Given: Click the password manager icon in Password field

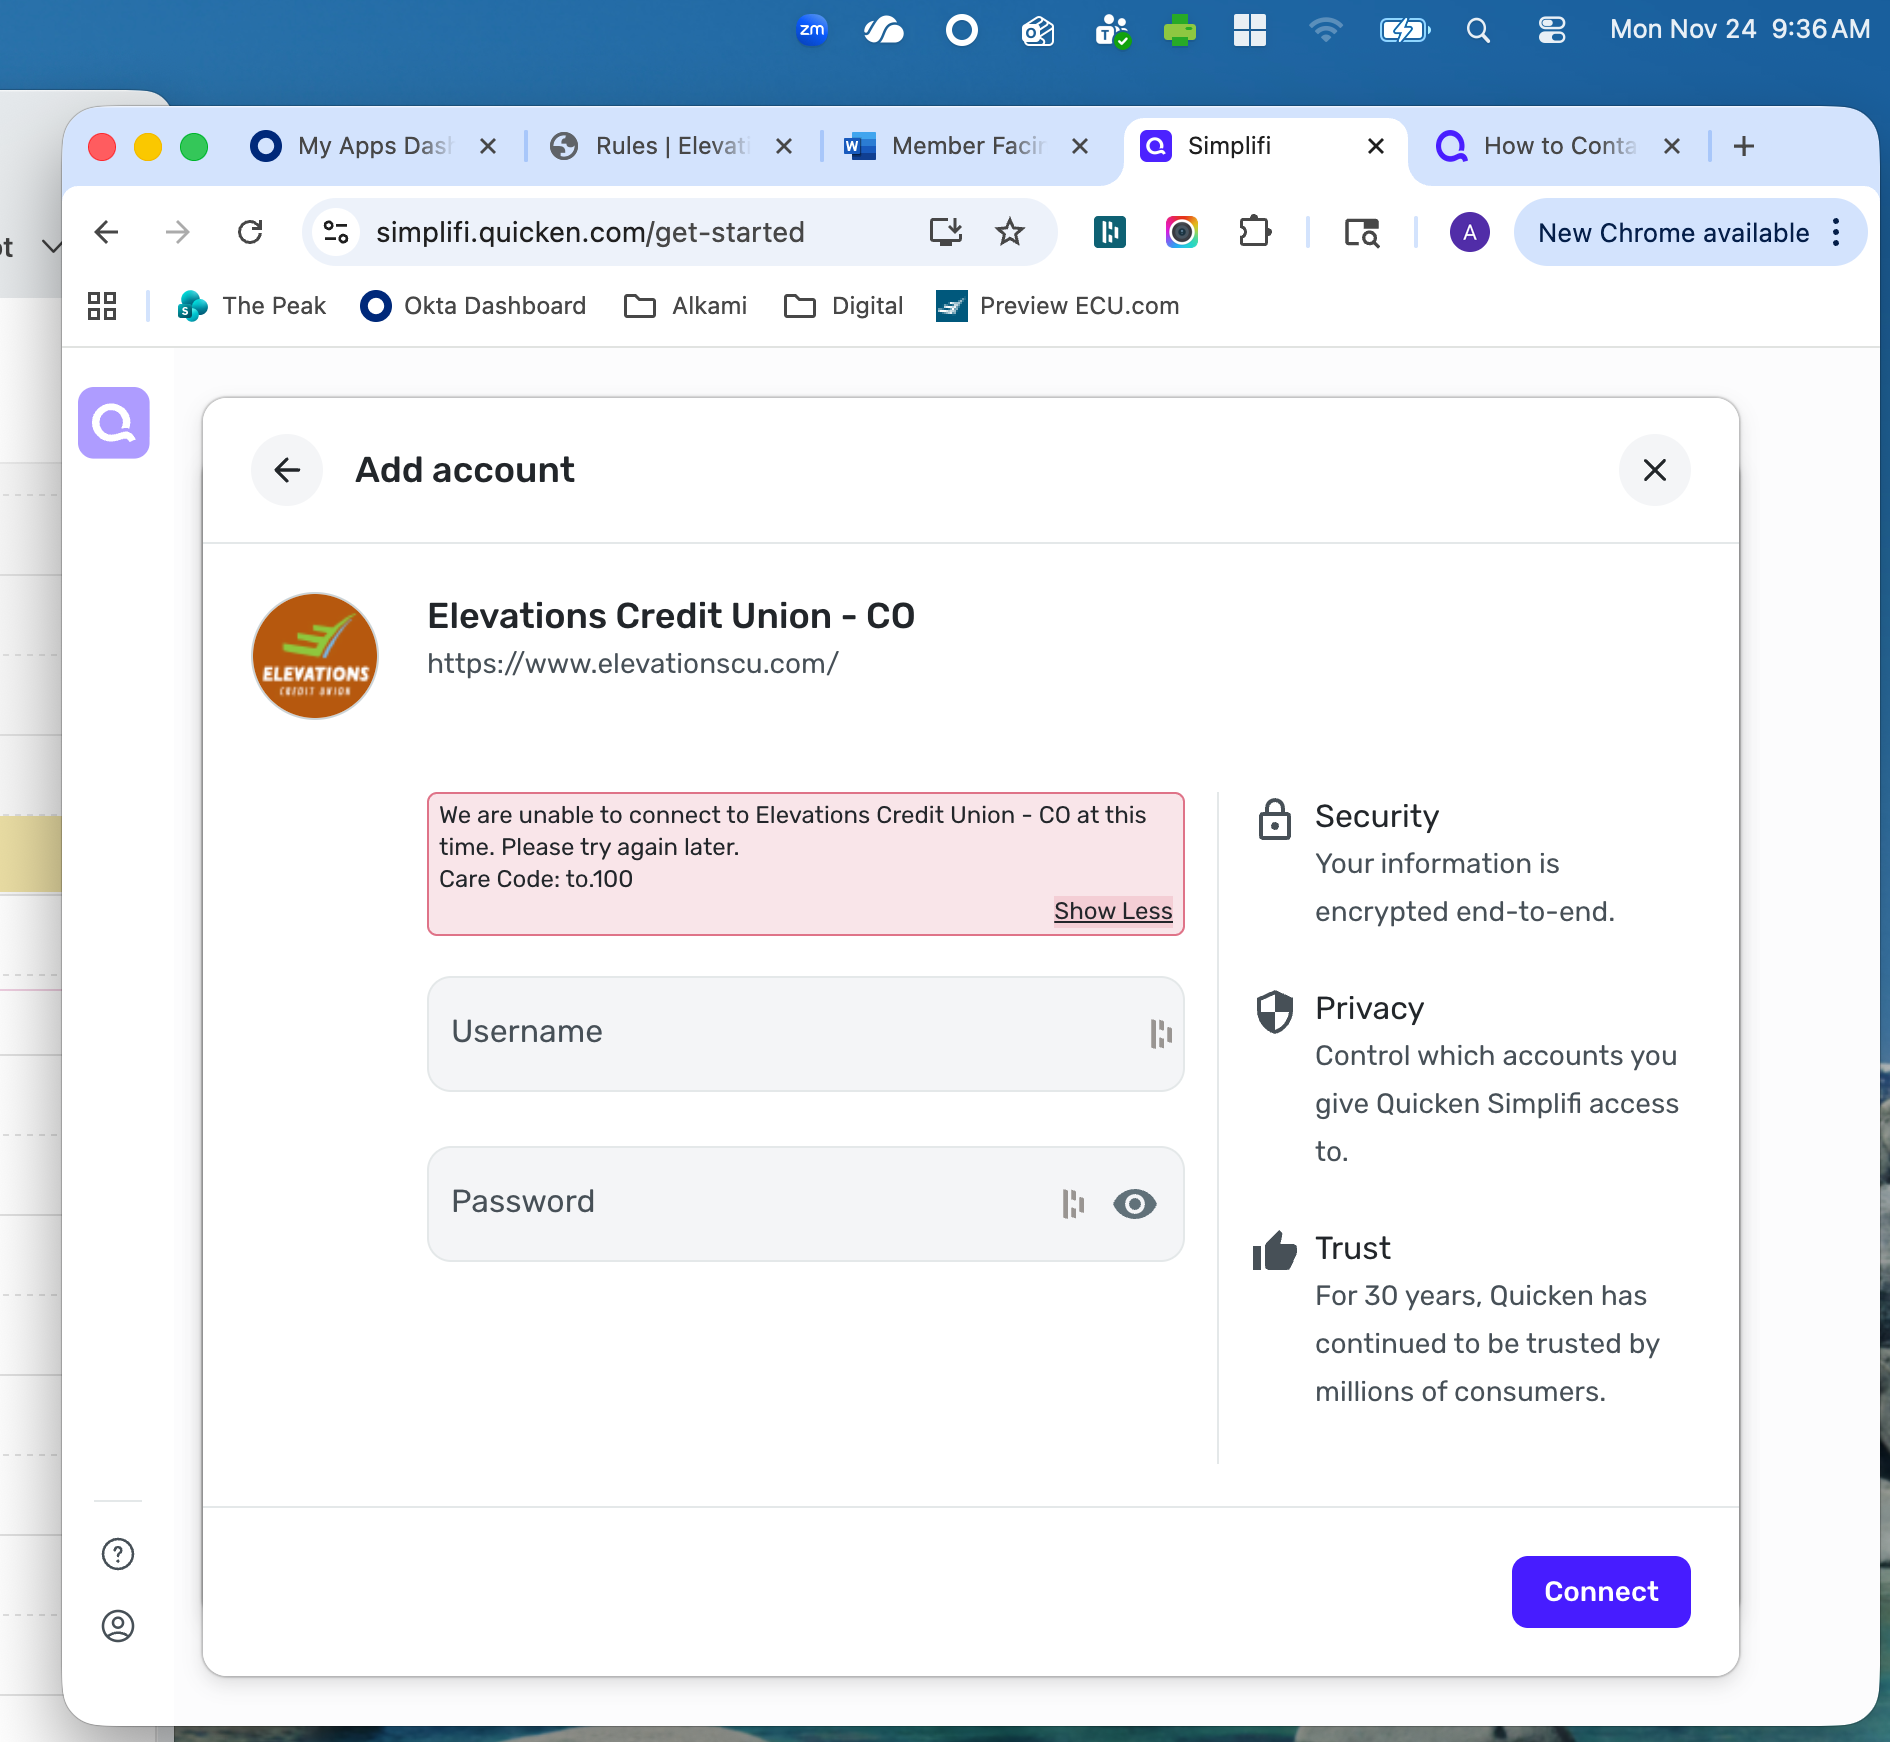Looking at the screenshot, I should [x=1073, y=1204].
